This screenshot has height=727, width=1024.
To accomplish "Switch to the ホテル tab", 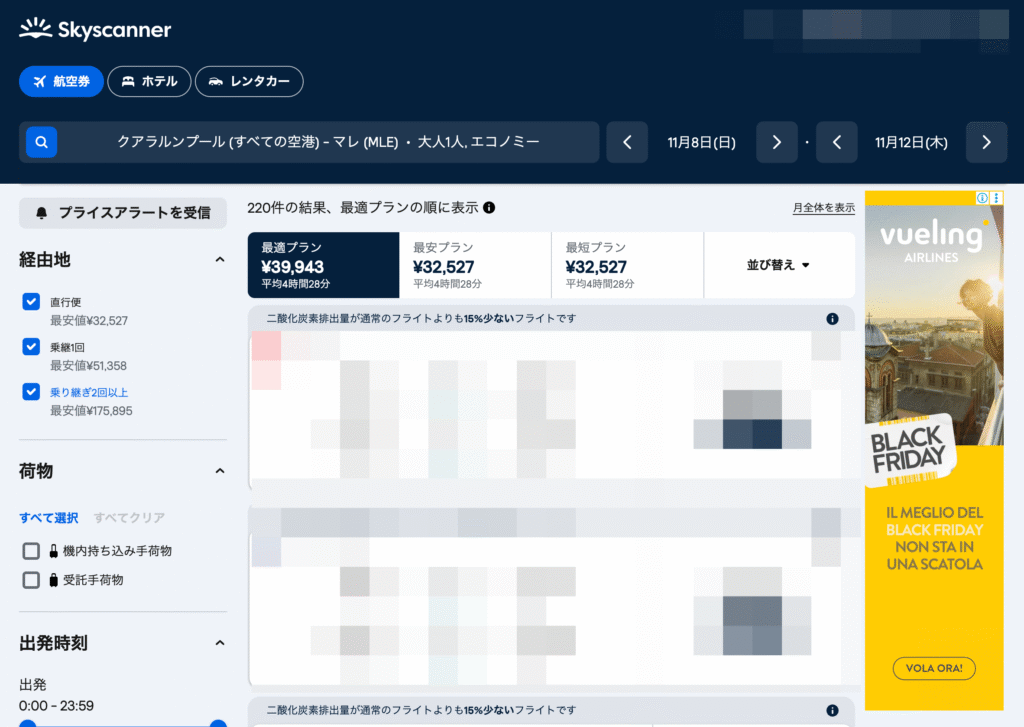I will [149, 81].
